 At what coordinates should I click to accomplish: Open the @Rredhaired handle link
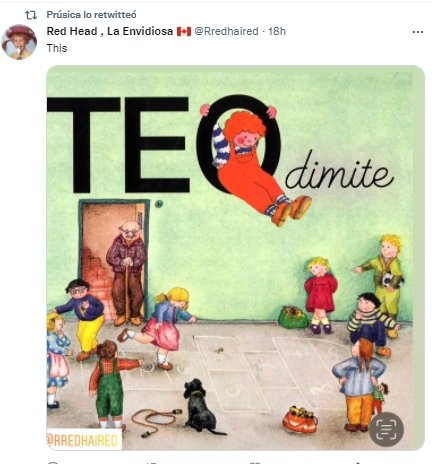pos(226,31)
